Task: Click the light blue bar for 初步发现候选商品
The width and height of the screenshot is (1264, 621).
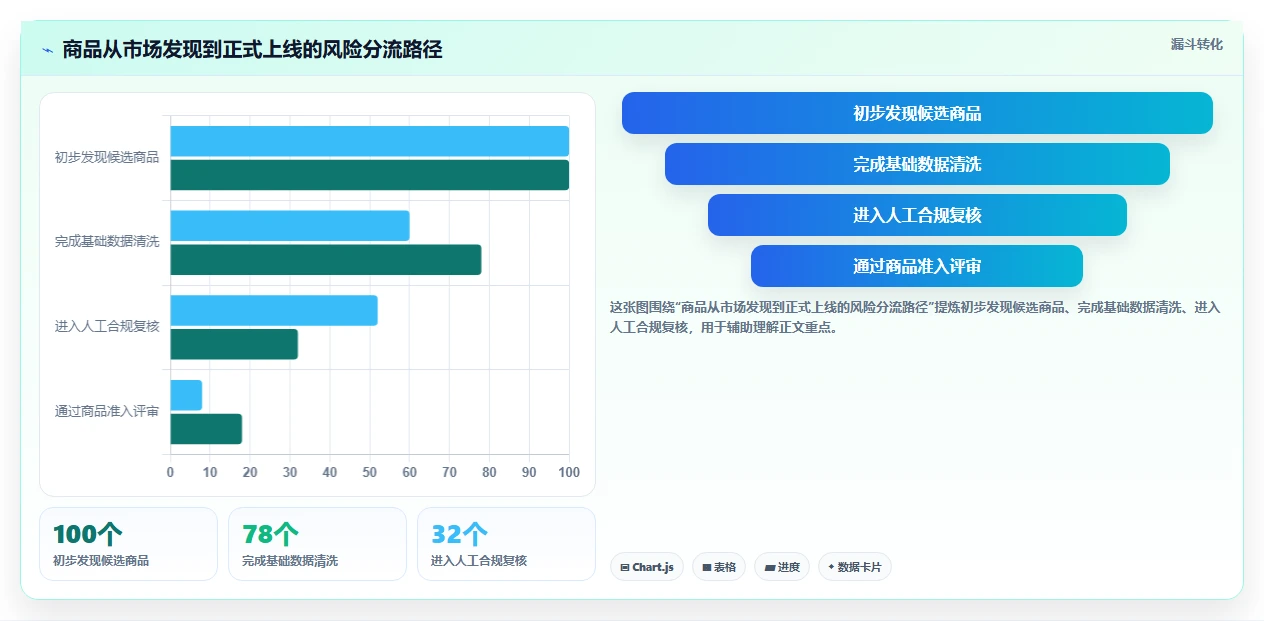Action: (x=370, y=141)
